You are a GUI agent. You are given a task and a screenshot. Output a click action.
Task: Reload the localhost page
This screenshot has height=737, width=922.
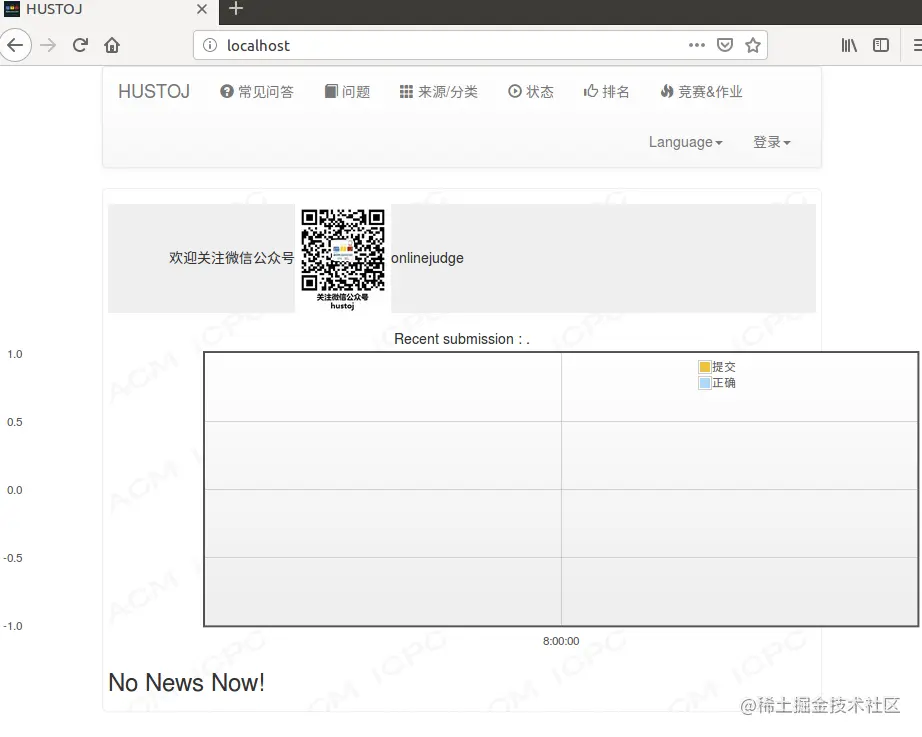click(81, 45)
